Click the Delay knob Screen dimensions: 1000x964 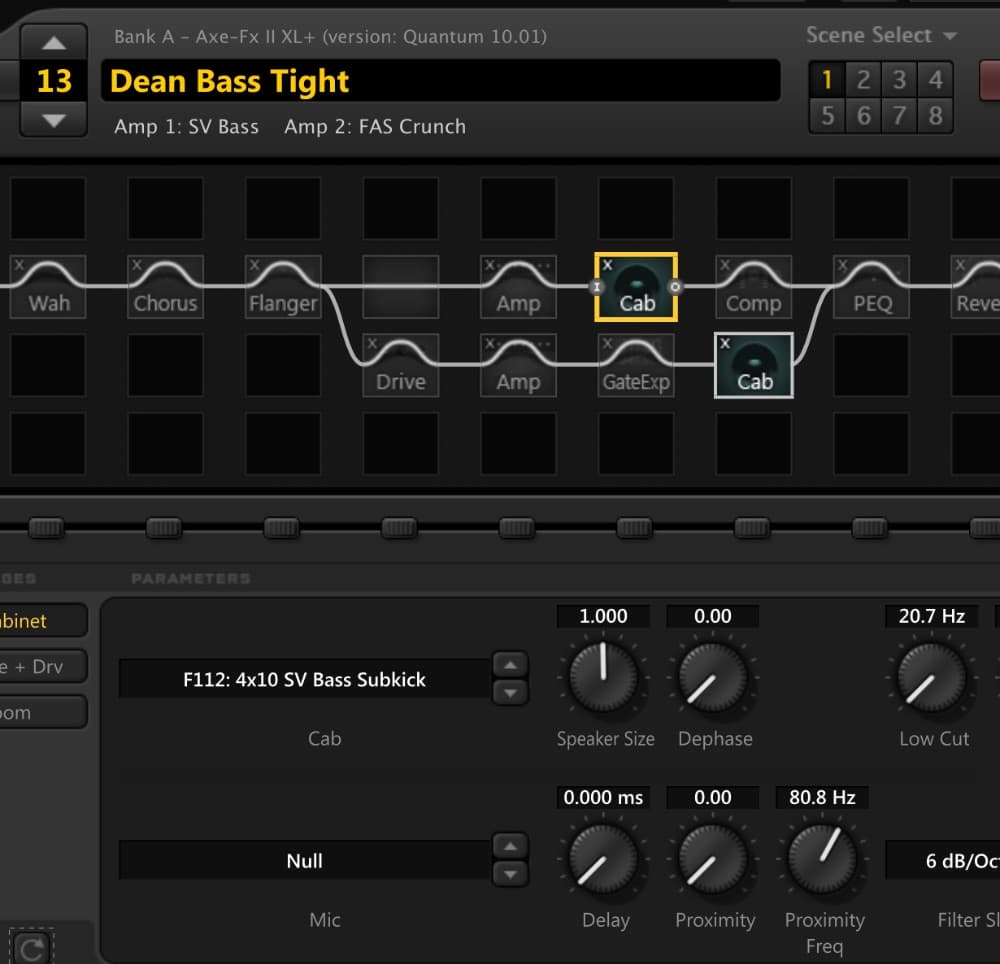pos(603,858)
